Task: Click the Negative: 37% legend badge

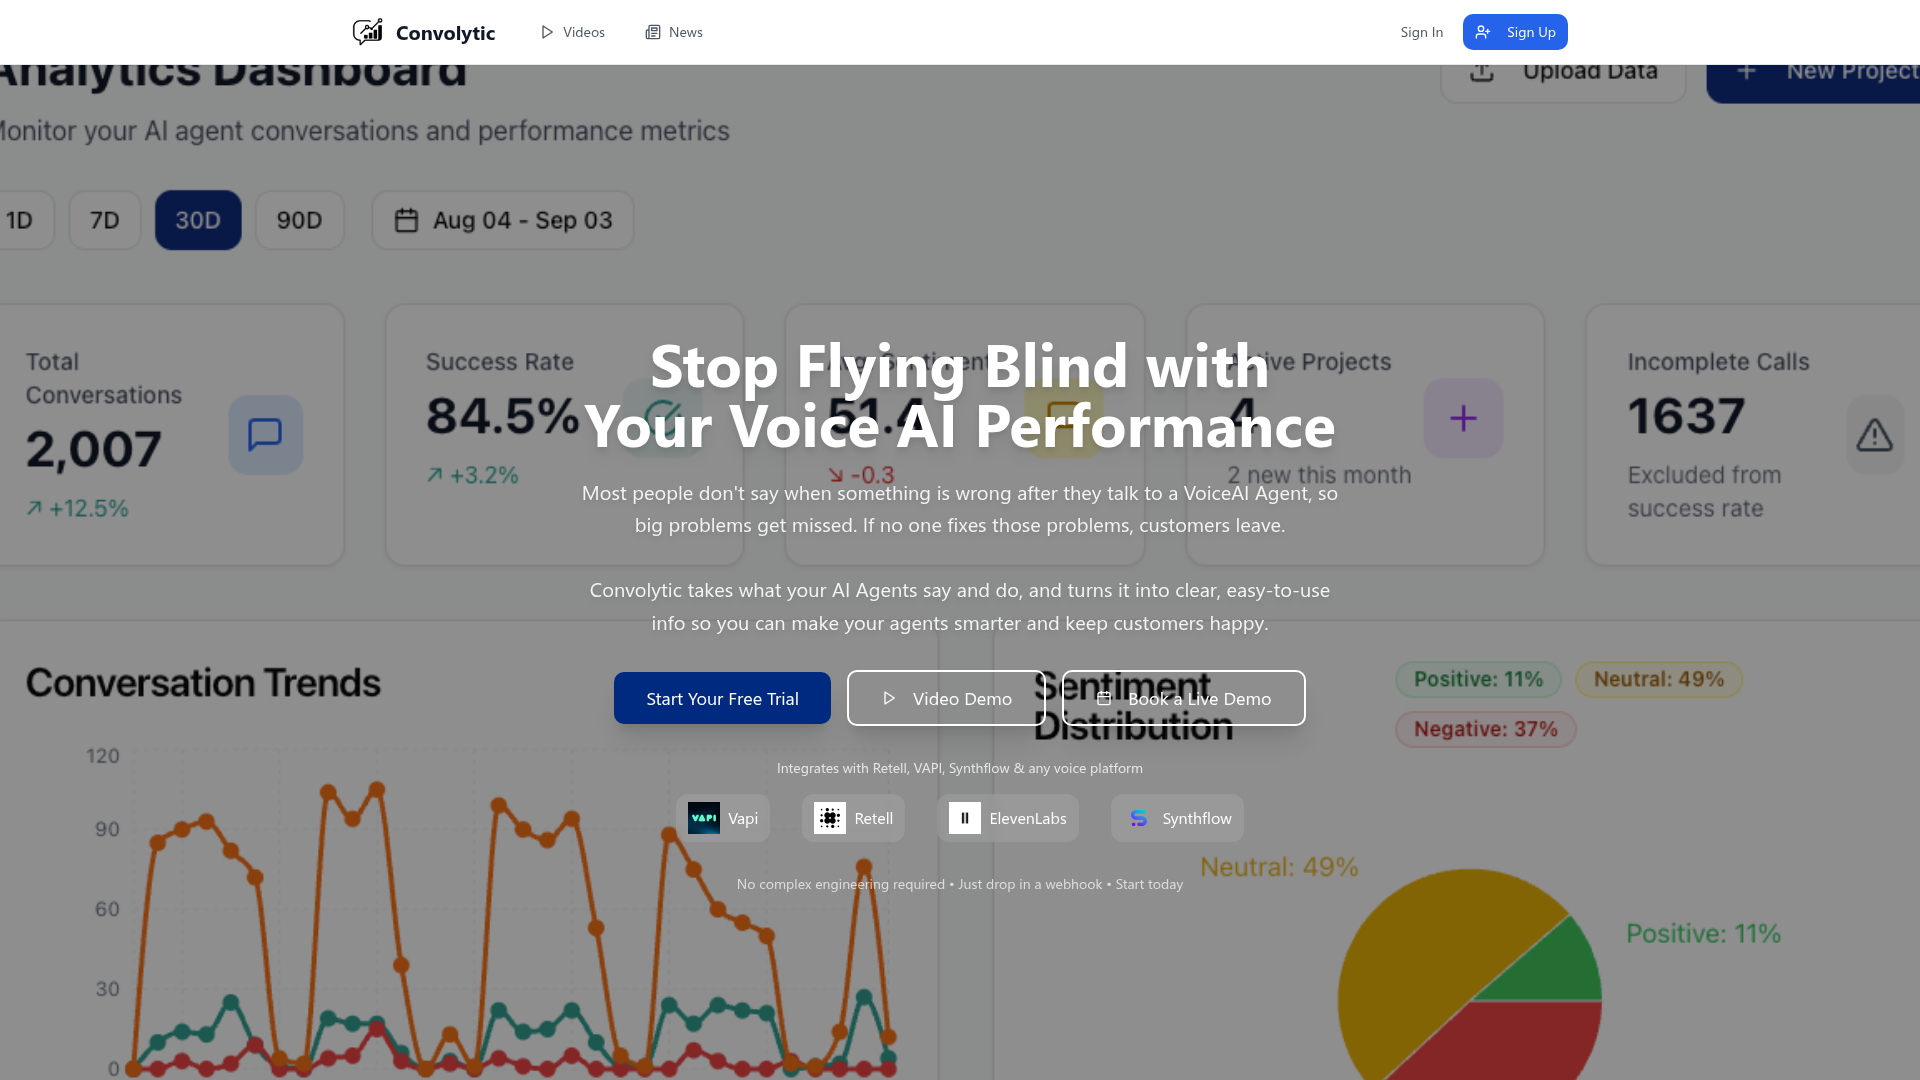Action: [1485, 729]
